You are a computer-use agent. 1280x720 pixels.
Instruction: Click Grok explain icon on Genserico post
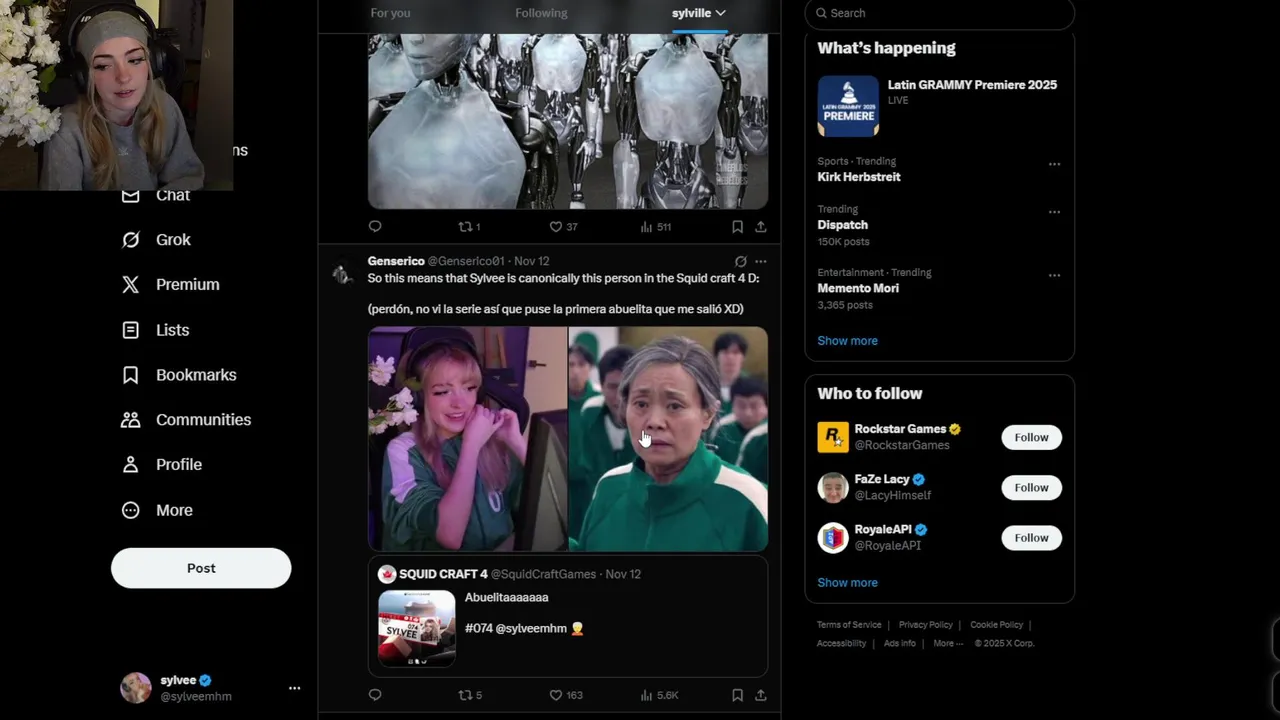coord(740,261)
